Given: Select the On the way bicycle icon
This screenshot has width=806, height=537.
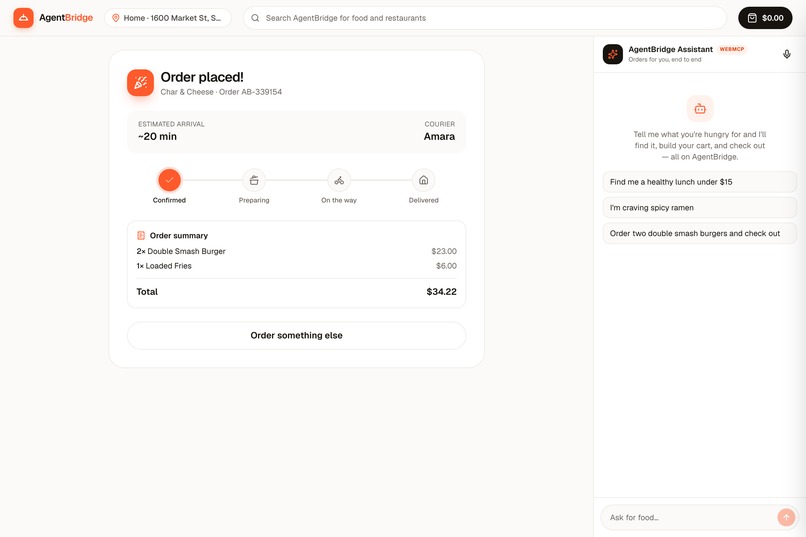Looking at the screenshot, I should pos(339,180).
